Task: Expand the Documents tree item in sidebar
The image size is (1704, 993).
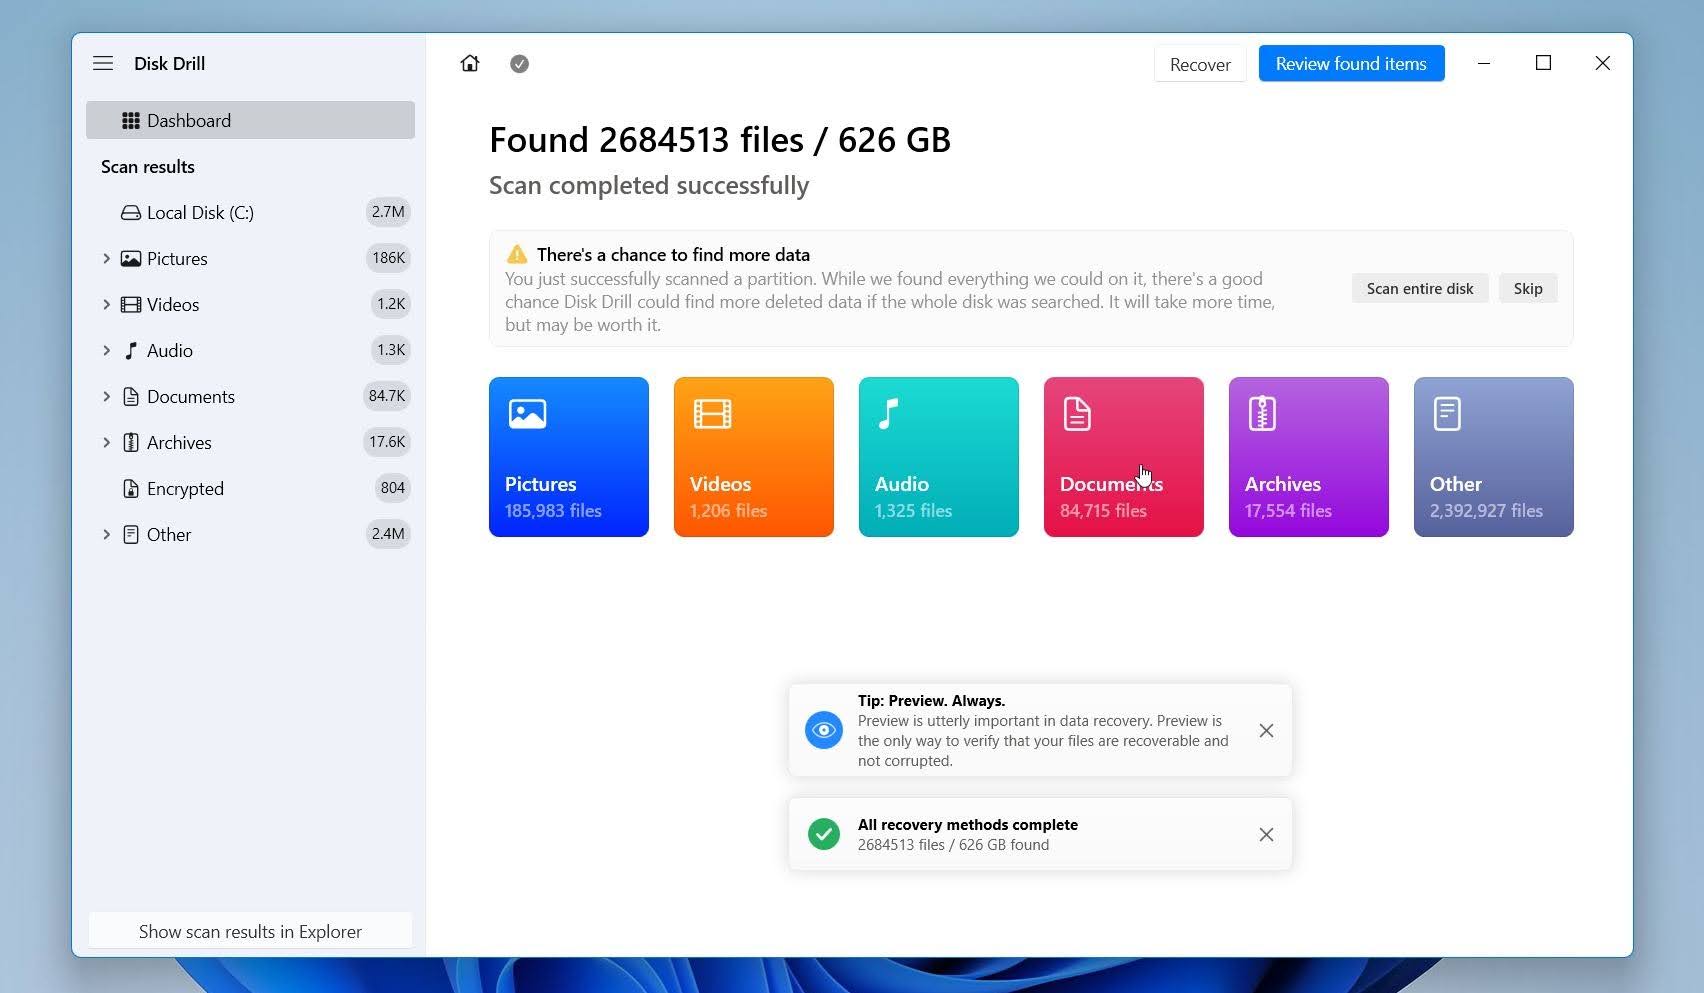Action: coord(106,397)
